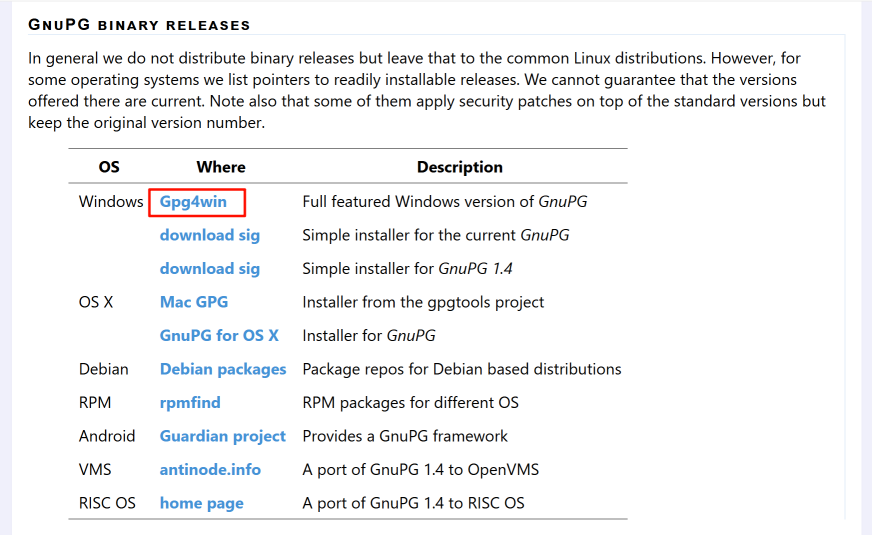The width and height of the screenshot is (872, 535).
Task: Click the GnuPG binary releases heading
Action: point(139,24)
